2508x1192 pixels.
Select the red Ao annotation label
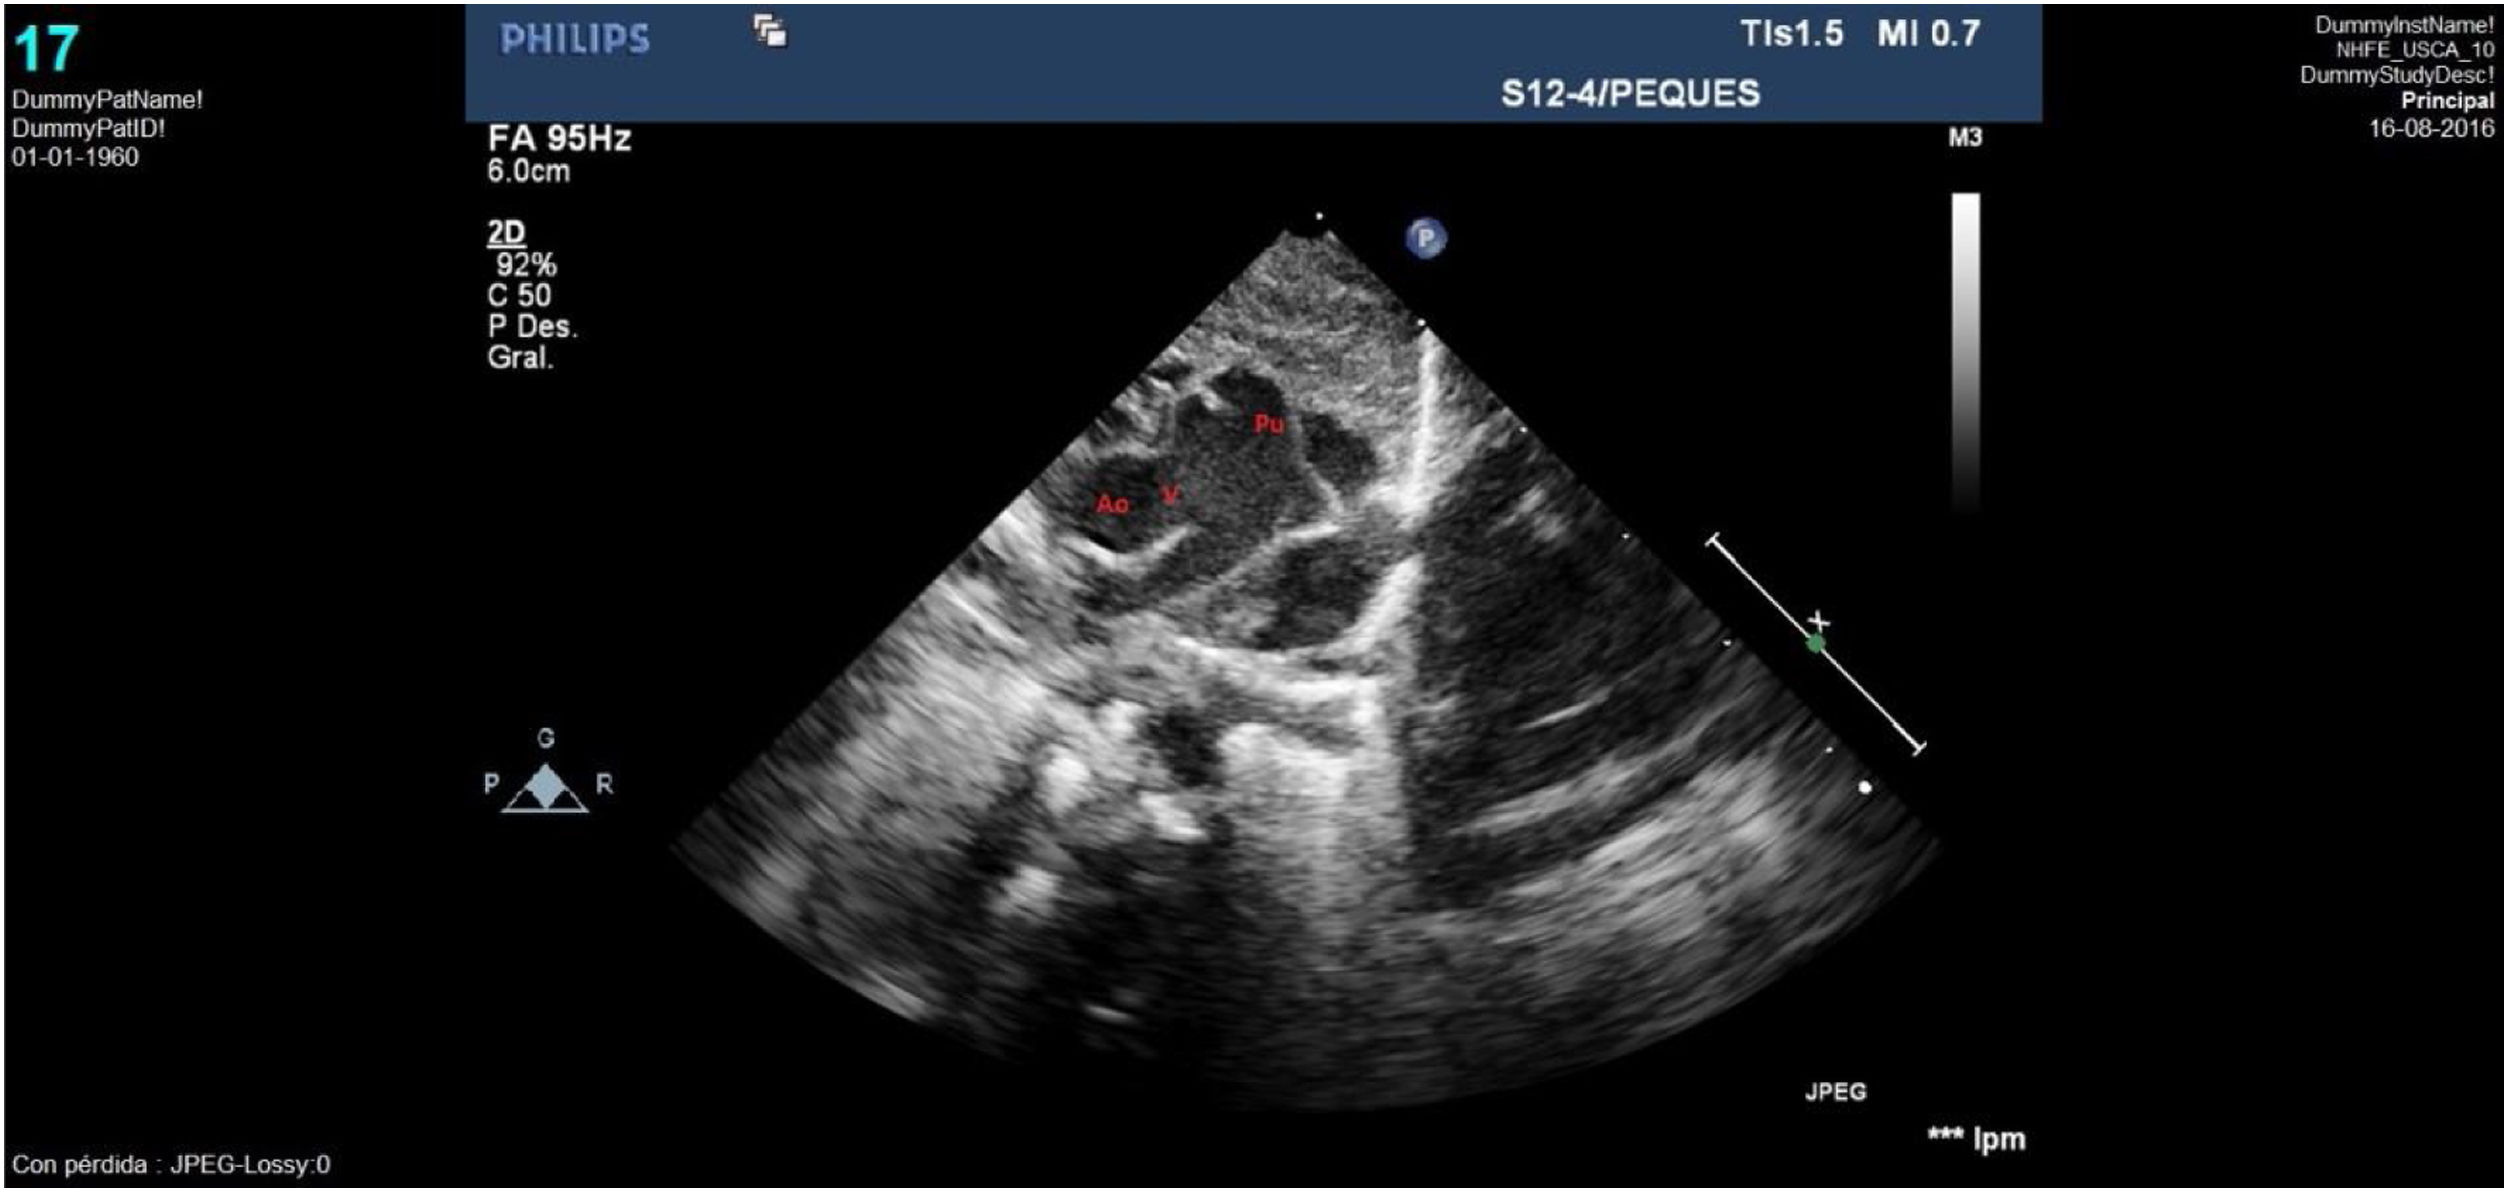coord(1112,504)
